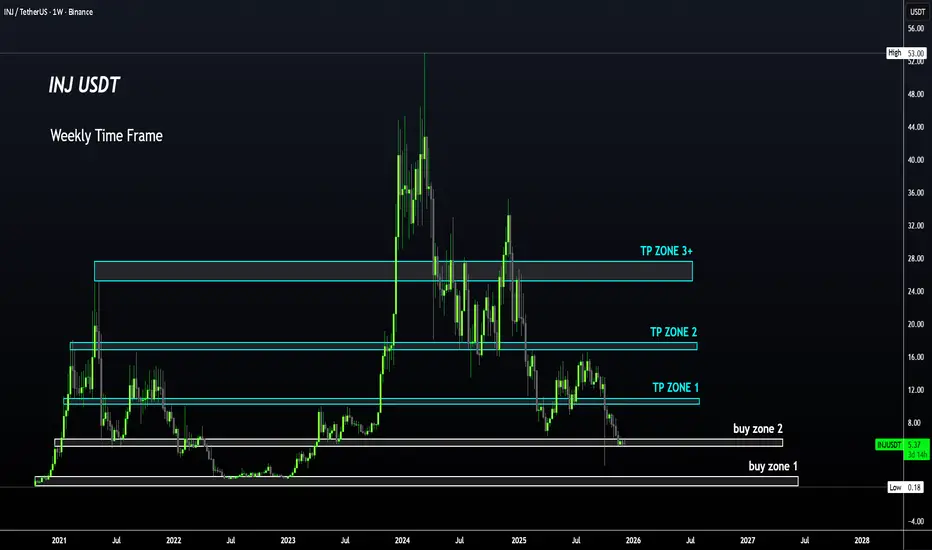Click the High 53.00 price label

906,53
